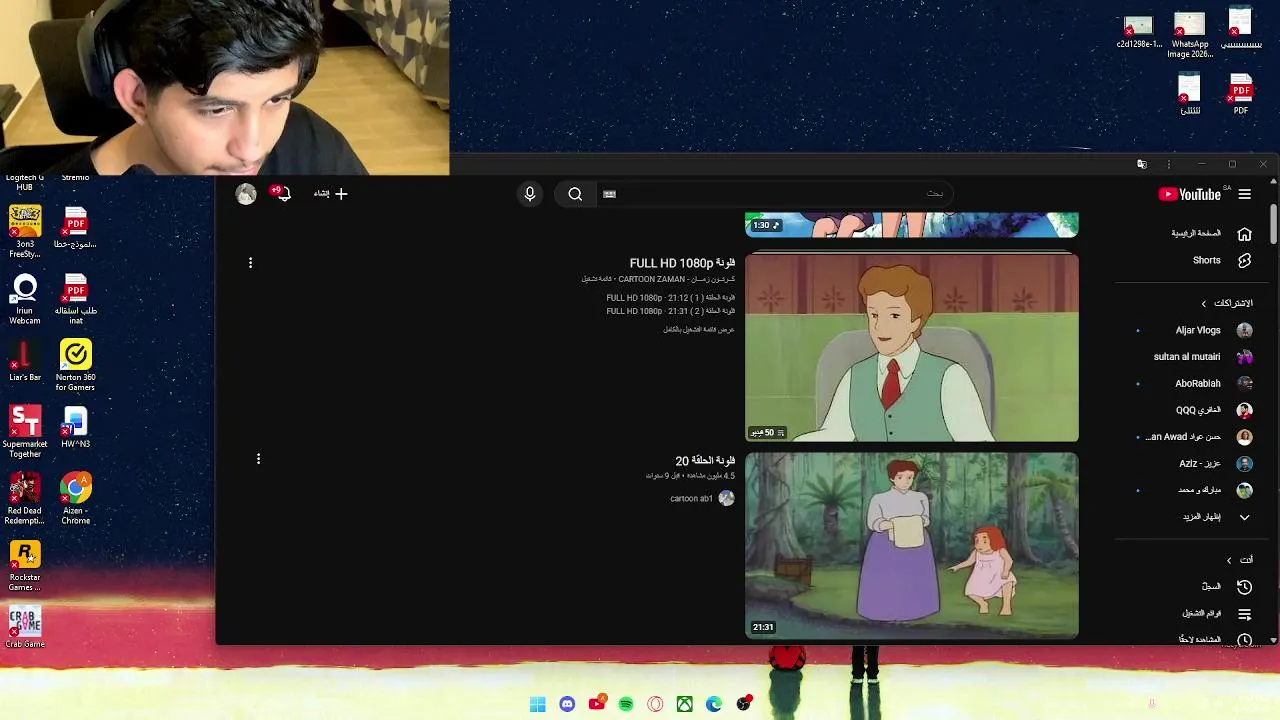The width and height of the screenshot is (1280, 720).
Task: Click the CARTOON ZAMAN channel name
Action: [658, 279]
